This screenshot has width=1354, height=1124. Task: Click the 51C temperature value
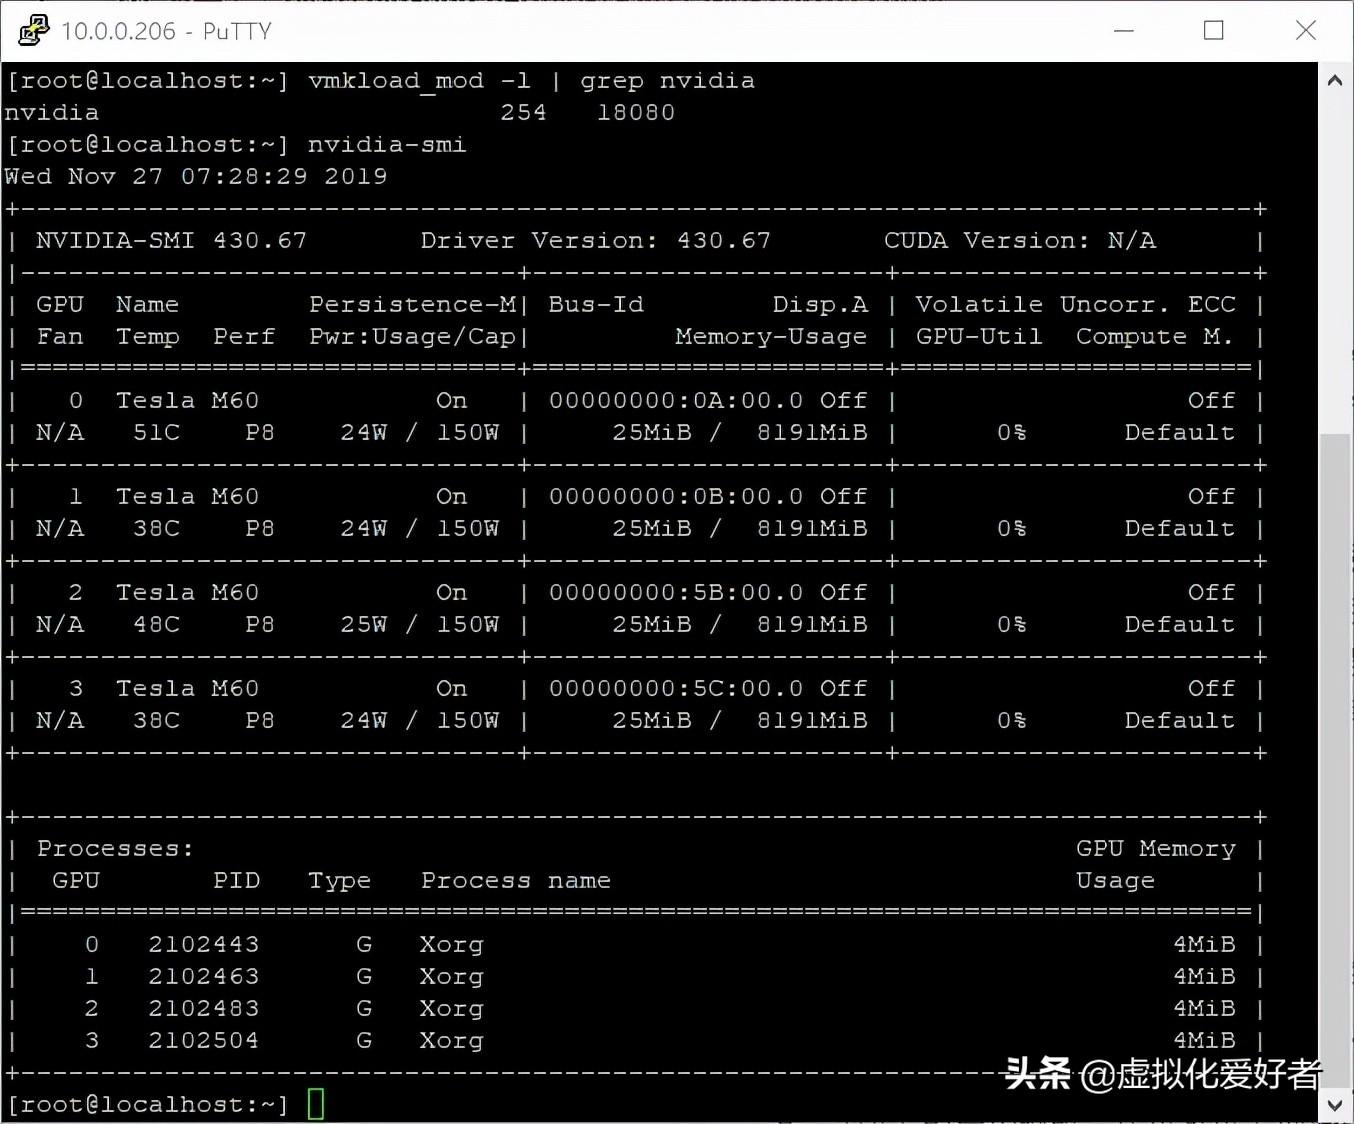pos(157,433)
